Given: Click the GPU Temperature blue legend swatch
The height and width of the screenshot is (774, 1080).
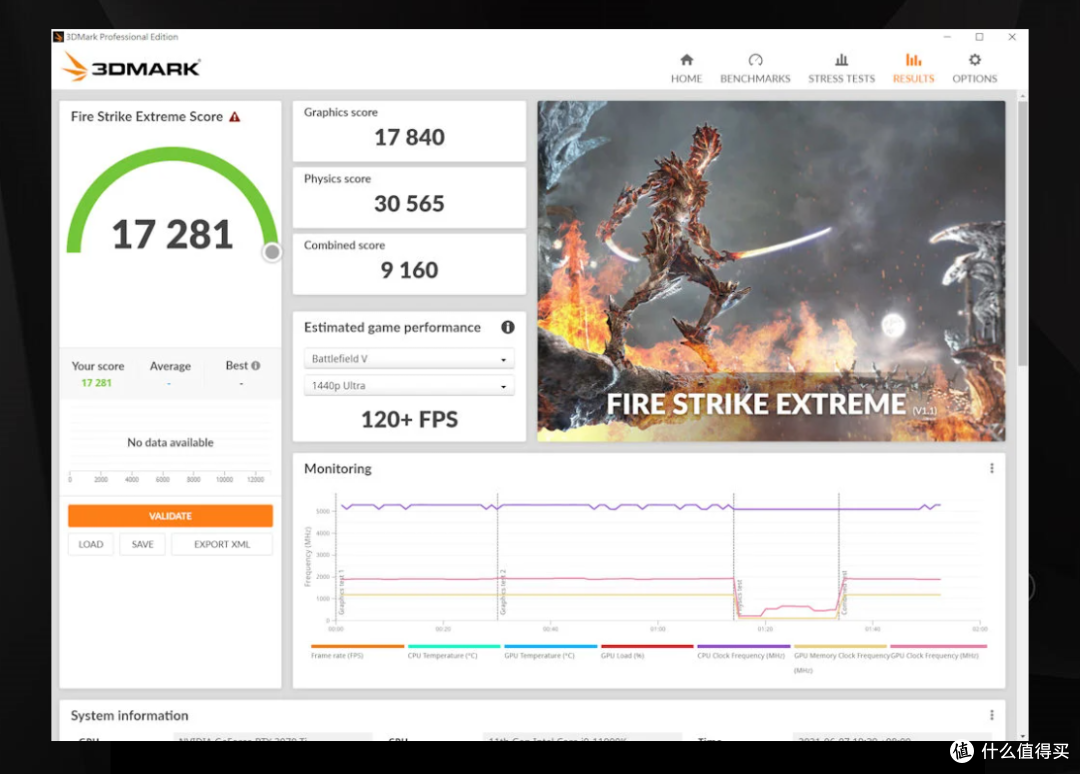Looking at the screenshot, I should (550, 646).
